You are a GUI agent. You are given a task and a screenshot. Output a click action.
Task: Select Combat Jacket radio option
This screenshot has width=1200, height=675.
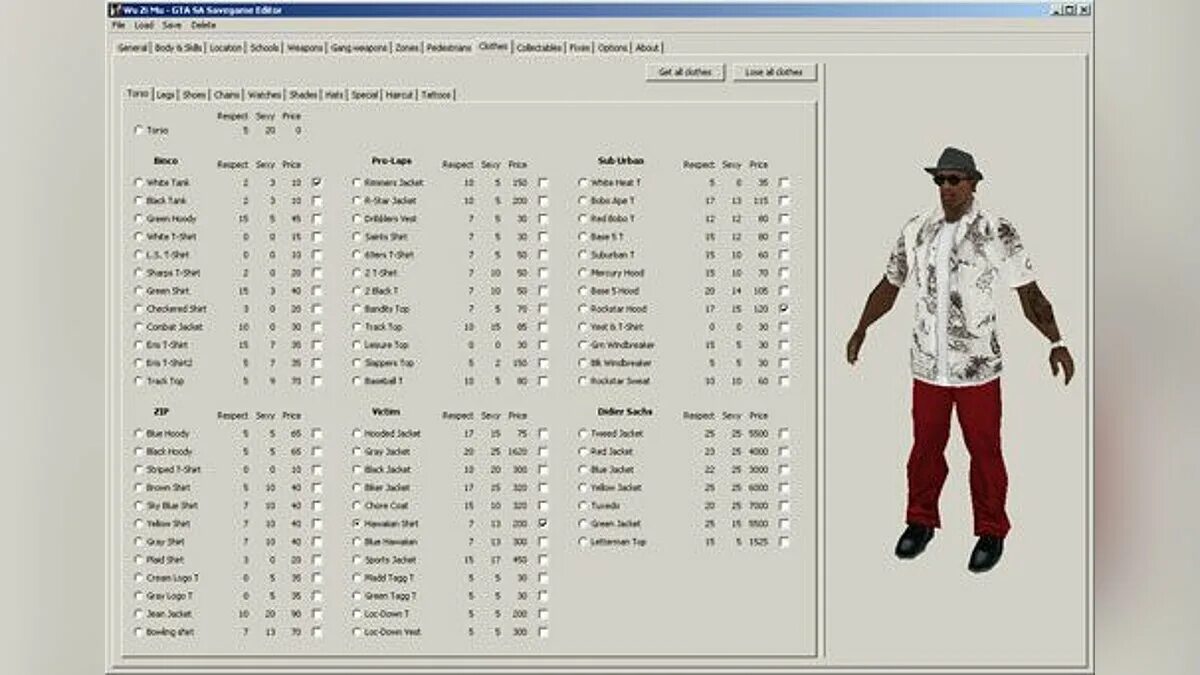[x=139, y=327]
